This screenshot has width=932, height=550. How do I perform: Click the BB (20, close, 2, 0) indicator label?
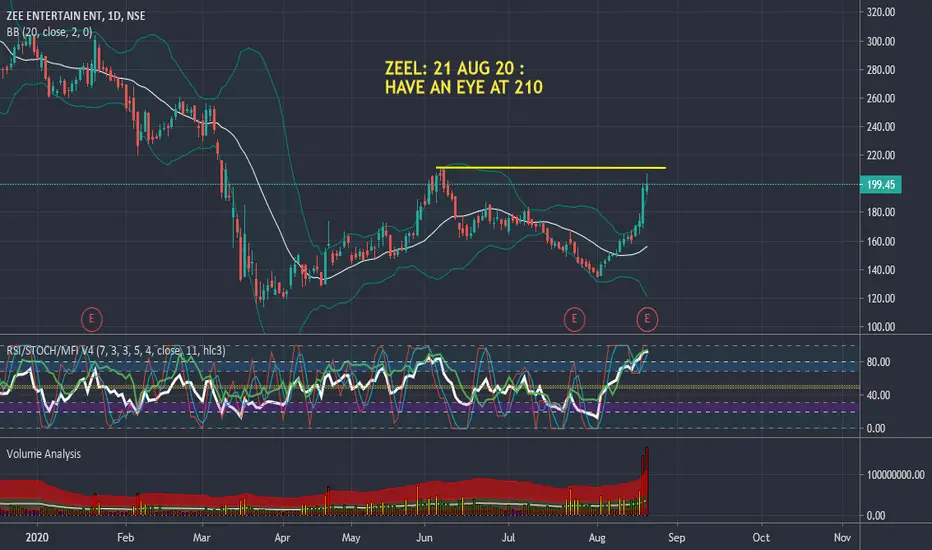click(x=49, y=32)
